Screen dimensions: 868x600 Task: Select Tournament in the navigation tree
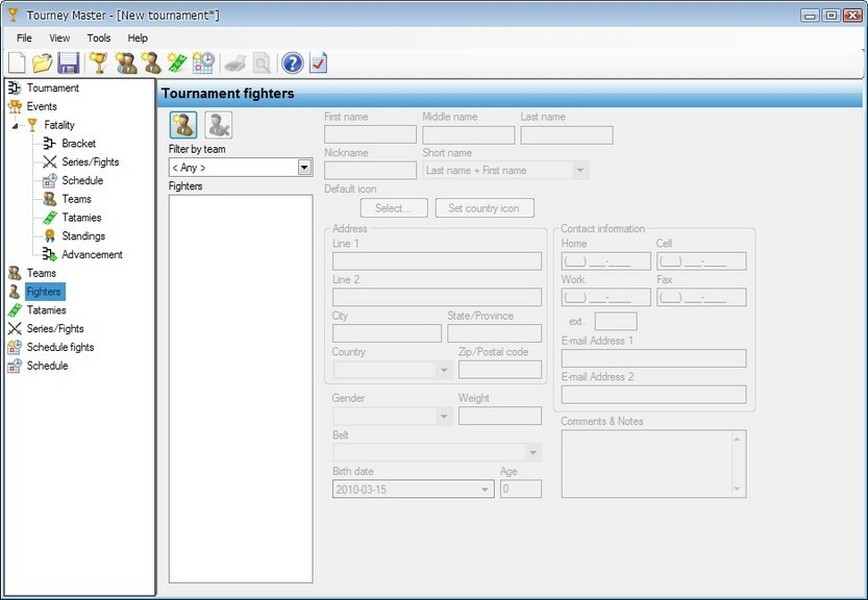coord(53,88)
